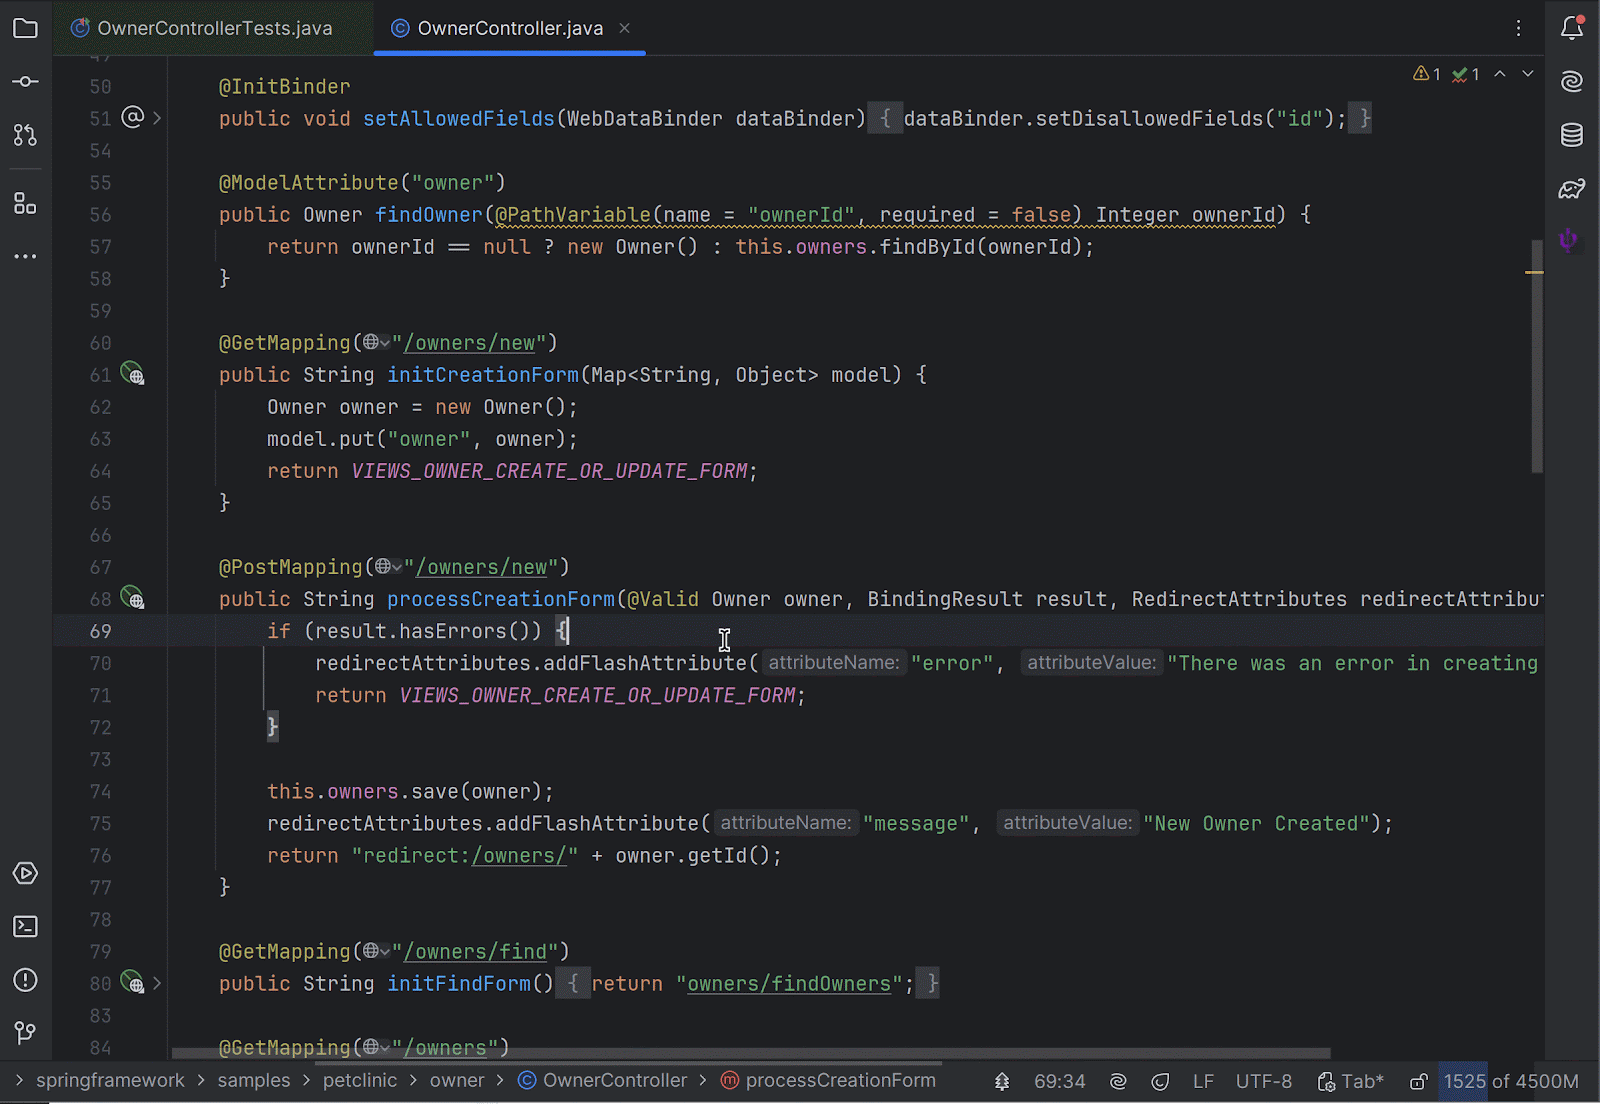Open the Problems tool window
The height and width of the screenshot is (1104, 1600).
click(x=25, y=980)
